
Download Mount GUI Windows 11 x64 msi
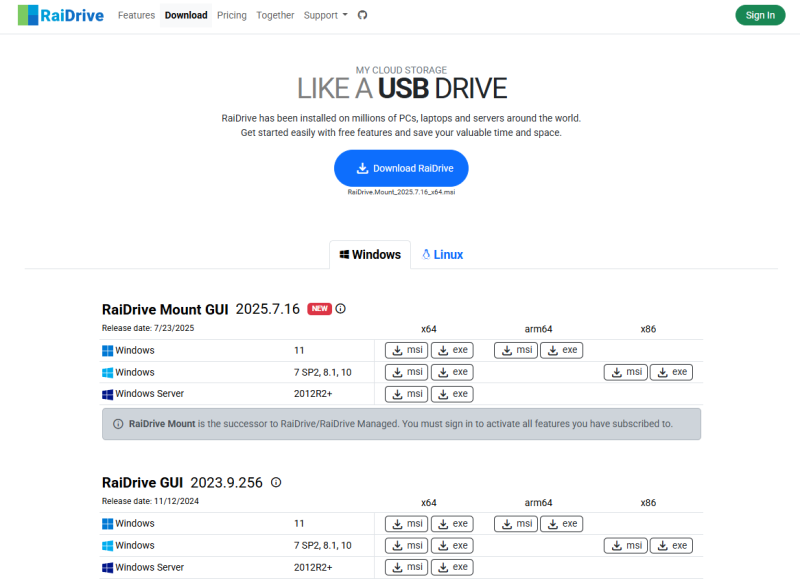pyautogui.click(x=407, y=350)
